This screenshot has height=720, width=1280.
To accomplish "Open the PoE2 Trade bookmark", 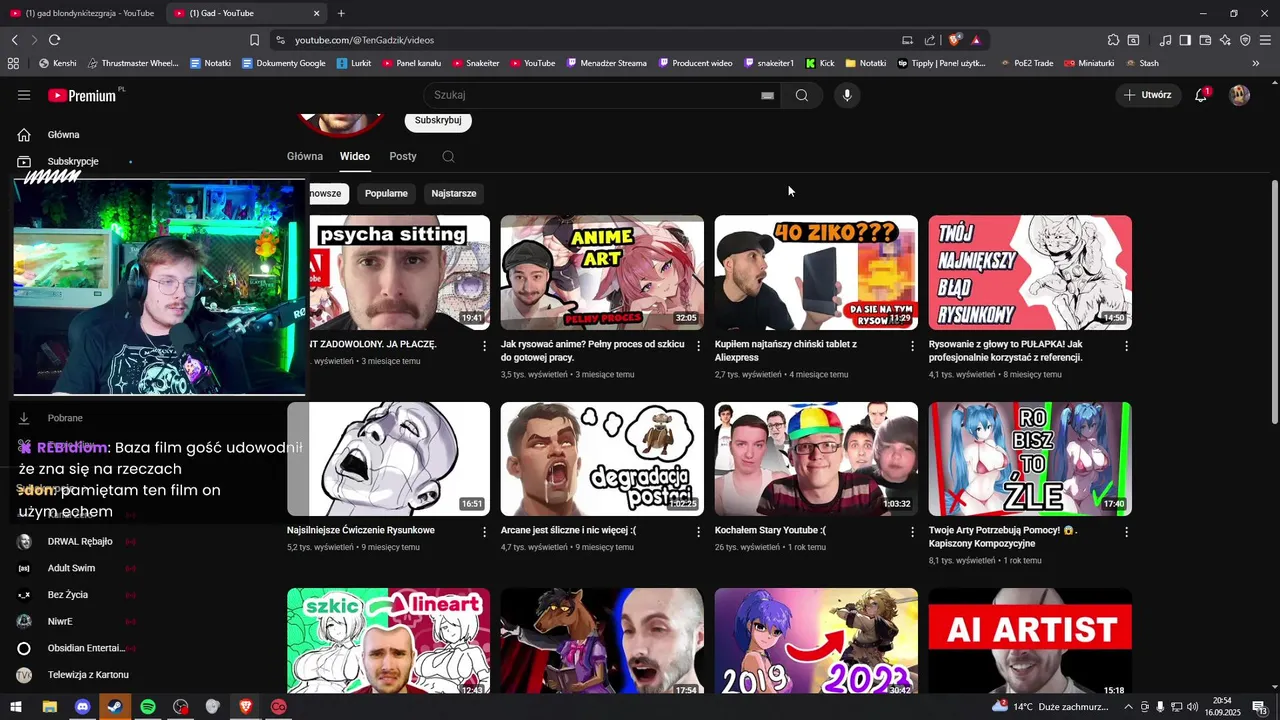I will tap(1026, 63).
